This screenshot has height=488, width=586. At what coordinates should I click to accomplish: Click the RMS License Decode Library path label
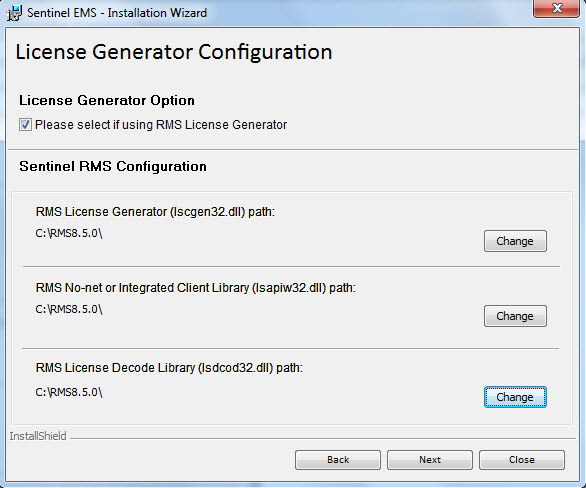(x=169, y=368)
